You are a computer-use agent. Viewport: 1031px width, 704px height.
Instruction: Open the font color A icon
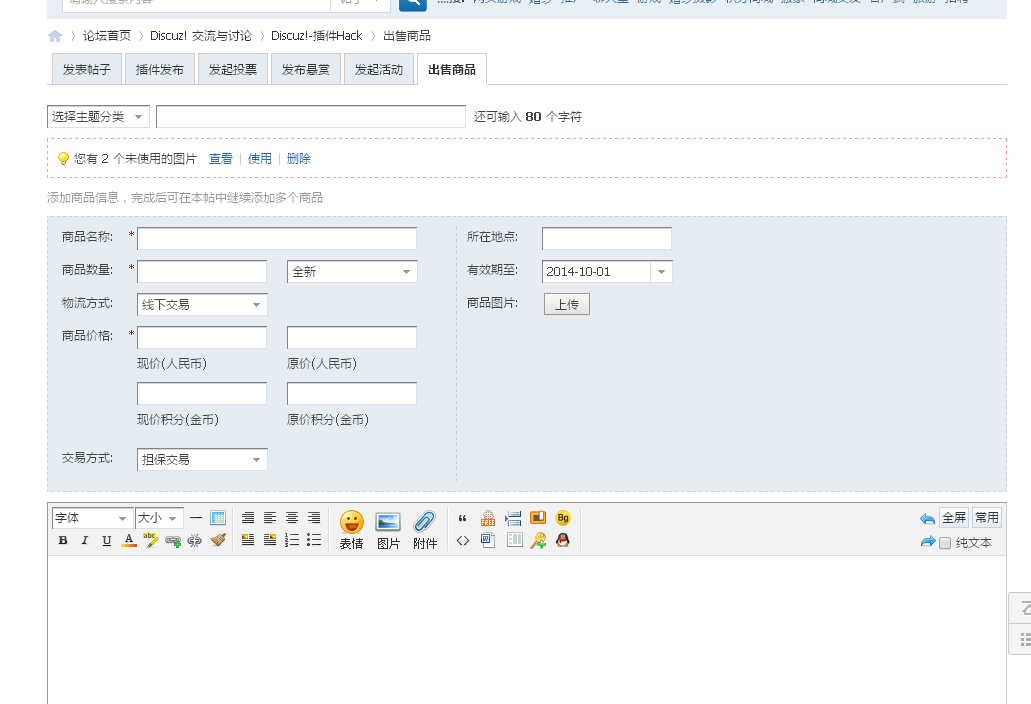pyautogui.click(x=129, y=540)
